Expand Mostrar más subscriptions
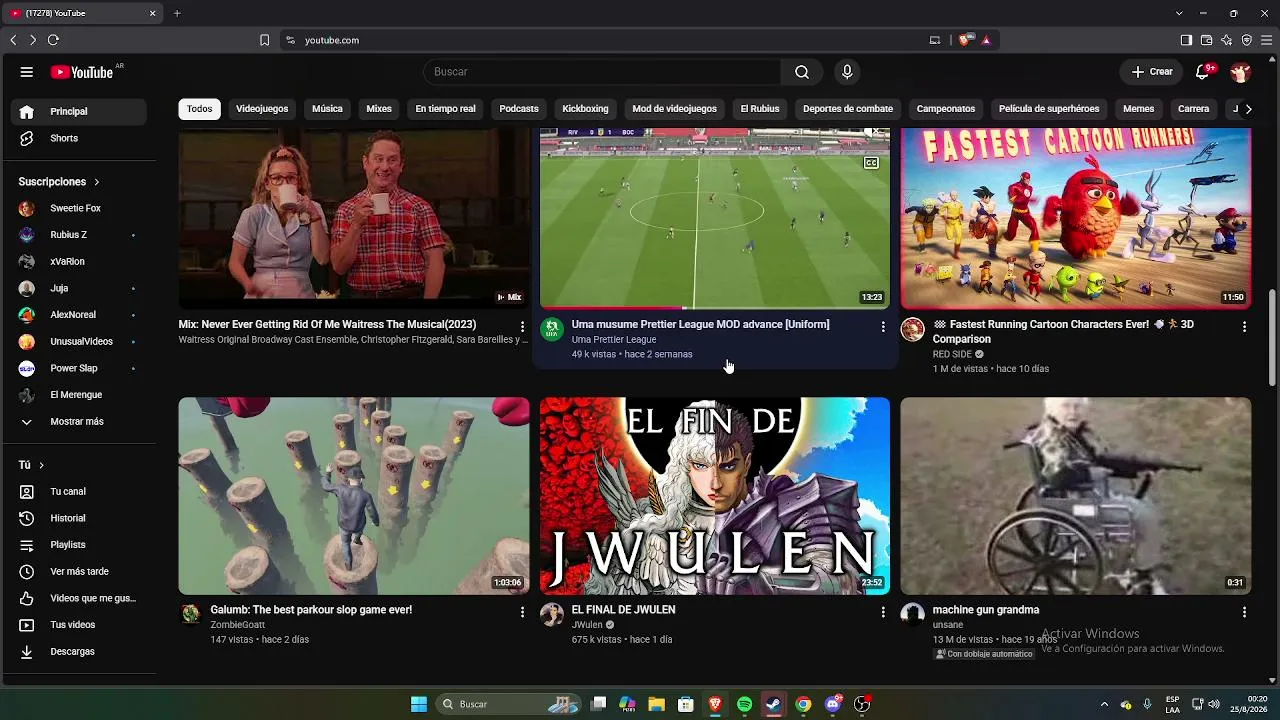The image size is (1280, 720). pyautogui.click(x=78, y=422)
